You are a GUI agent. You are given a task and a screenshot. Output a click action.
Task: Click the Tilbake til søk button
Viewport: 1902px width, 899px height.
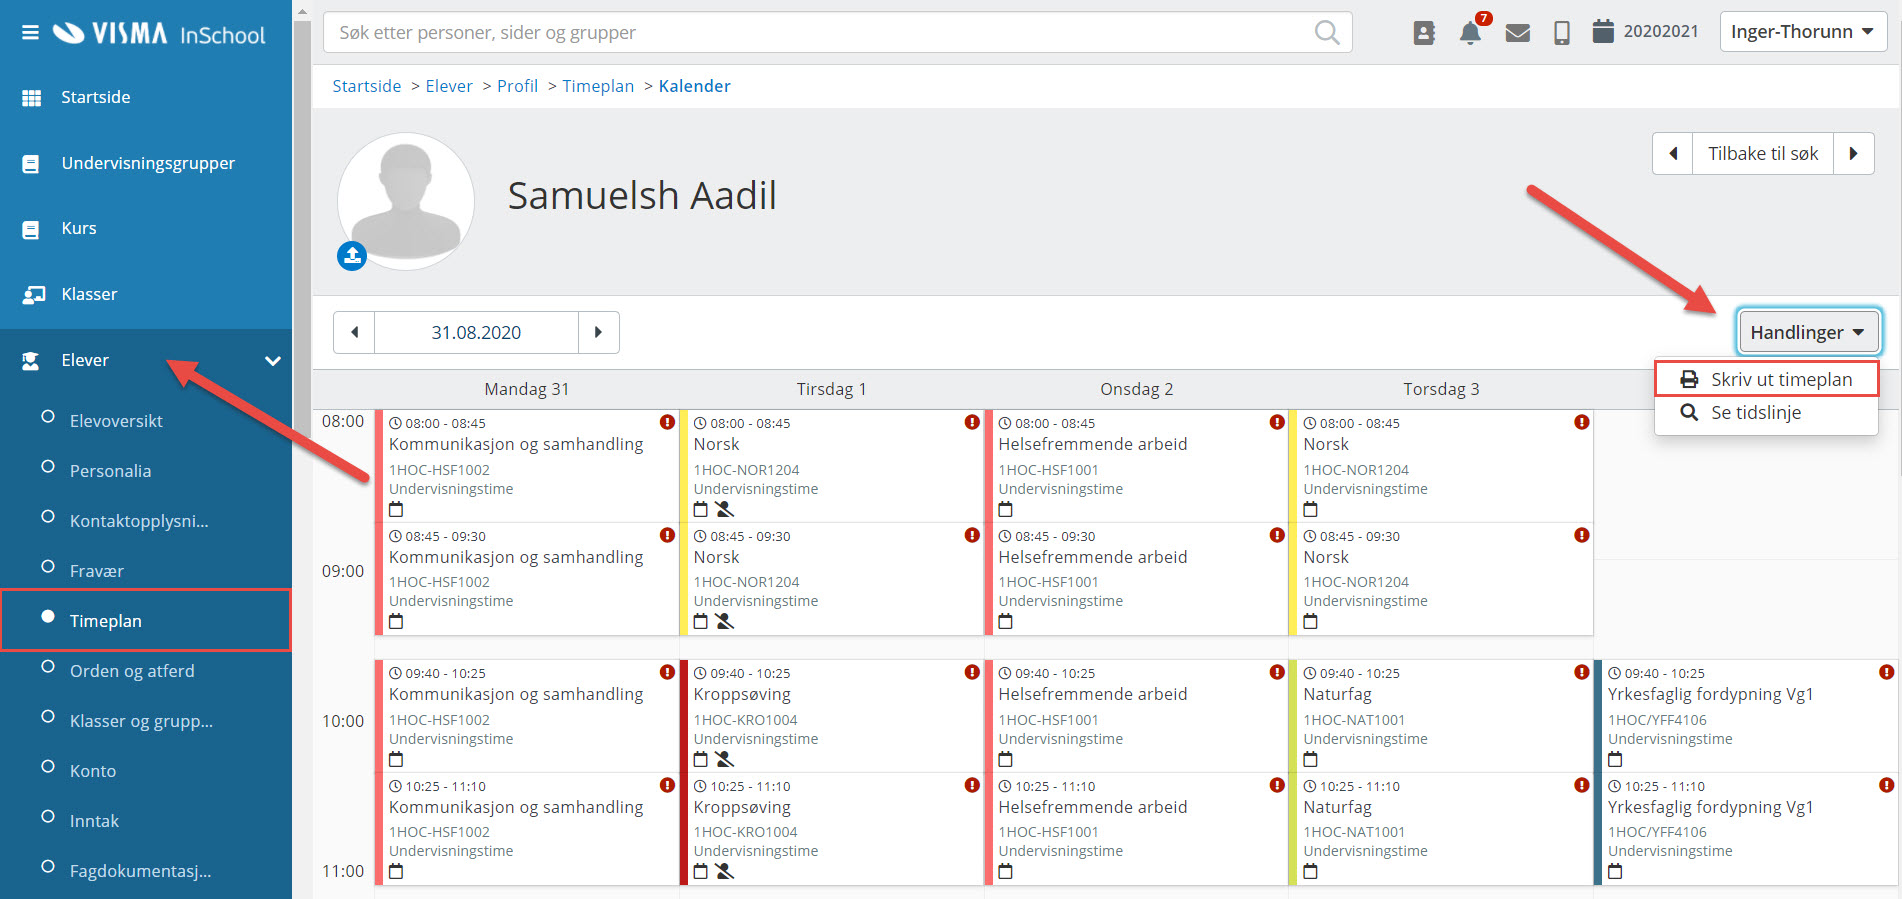click(x=1762, y=154)
